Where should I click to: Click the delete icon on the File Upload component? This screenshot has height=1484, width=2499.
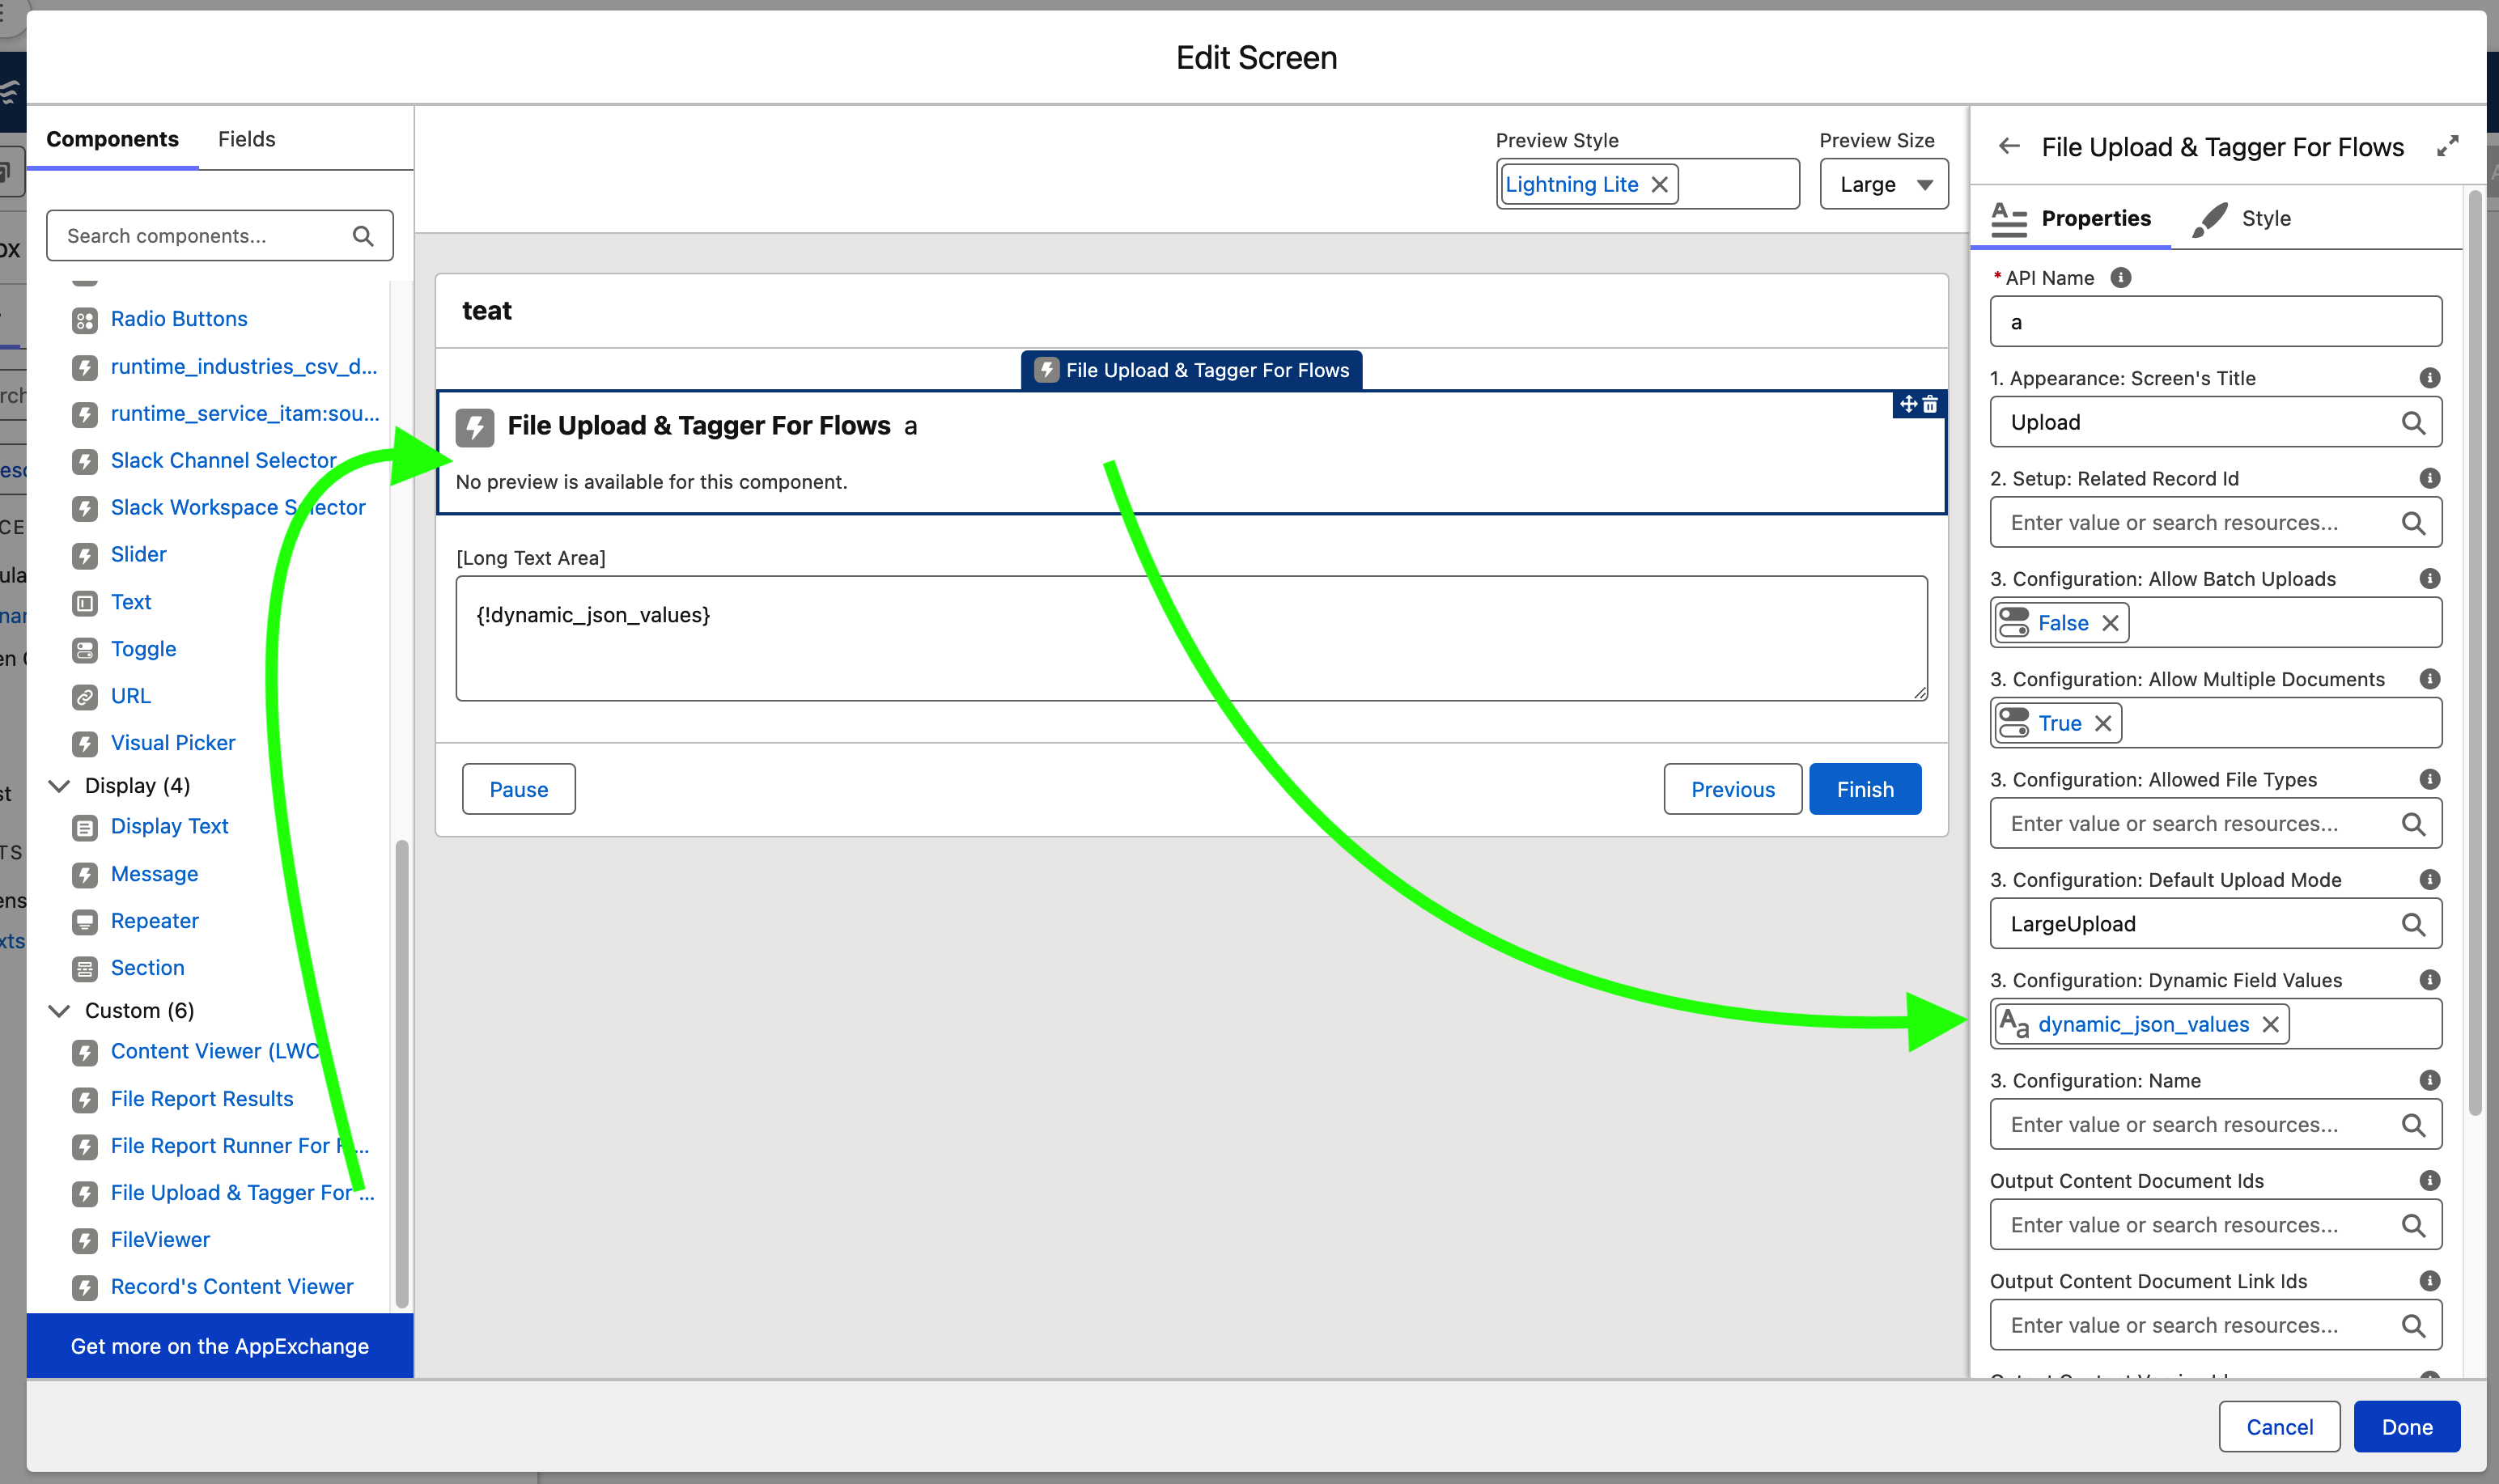click(1930, 405)
